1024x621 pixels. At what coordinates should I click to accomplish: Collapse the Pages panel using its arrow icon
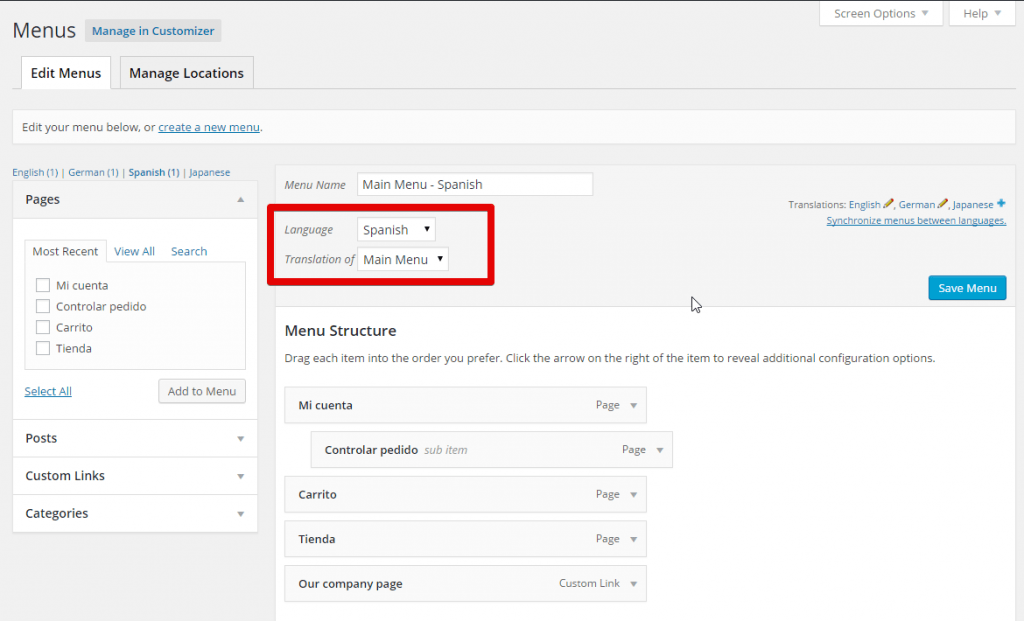[241, 199]
